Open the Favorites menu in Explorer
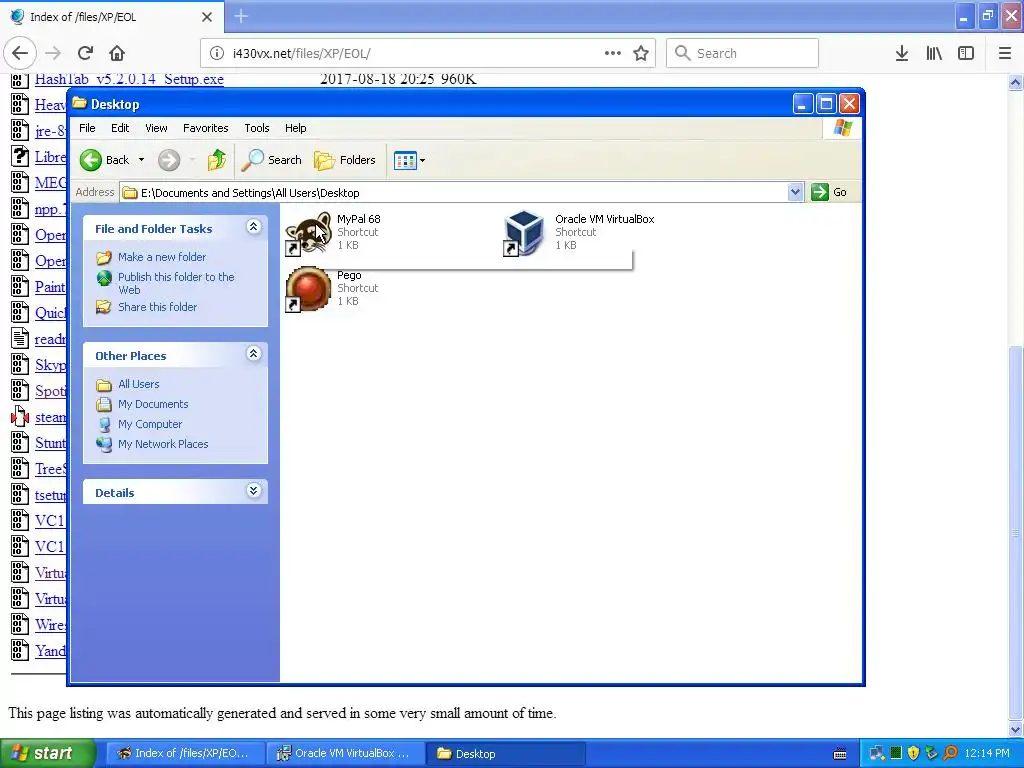This screenshot has height=768, width=1024. [x=206, y=128]
